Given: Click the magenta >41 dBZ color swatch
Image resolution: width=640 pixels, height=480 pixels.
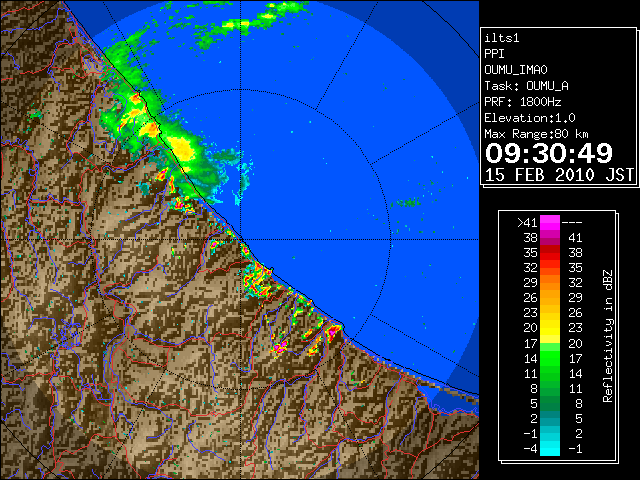Looking at the screenshot, I should click(550, 223).
